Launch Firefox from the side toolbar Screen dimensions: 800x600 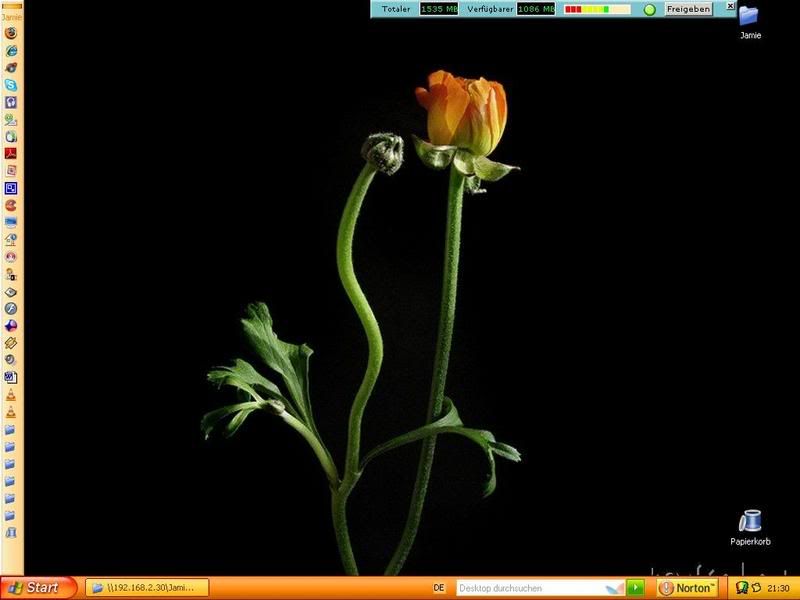[x=11, y=33]
